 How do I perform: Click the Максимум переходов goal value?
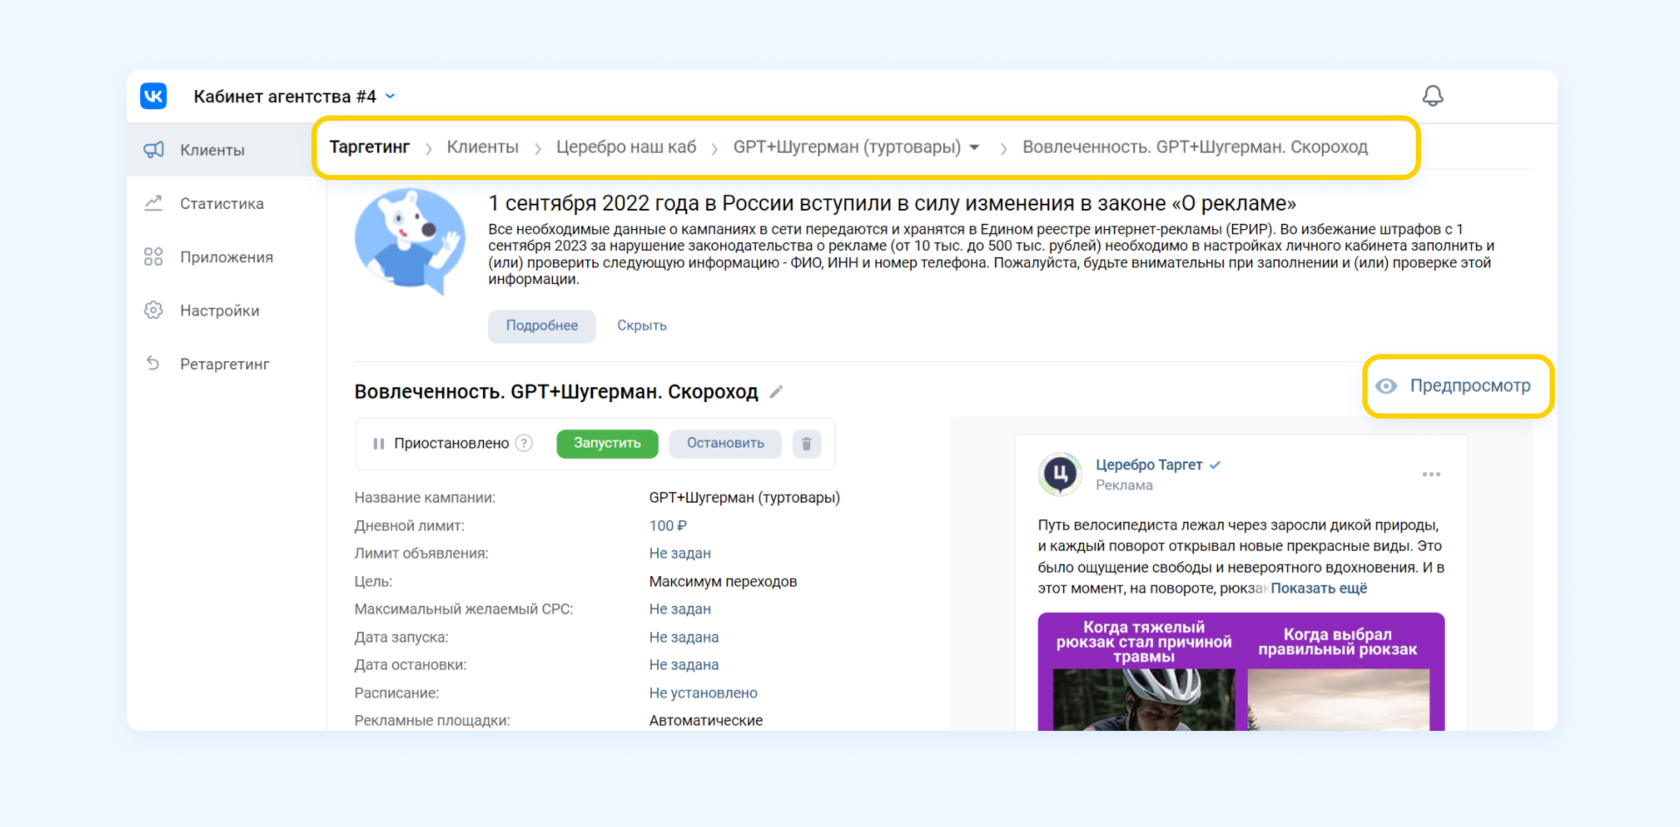pyautogui.click(x=723, y=582)
